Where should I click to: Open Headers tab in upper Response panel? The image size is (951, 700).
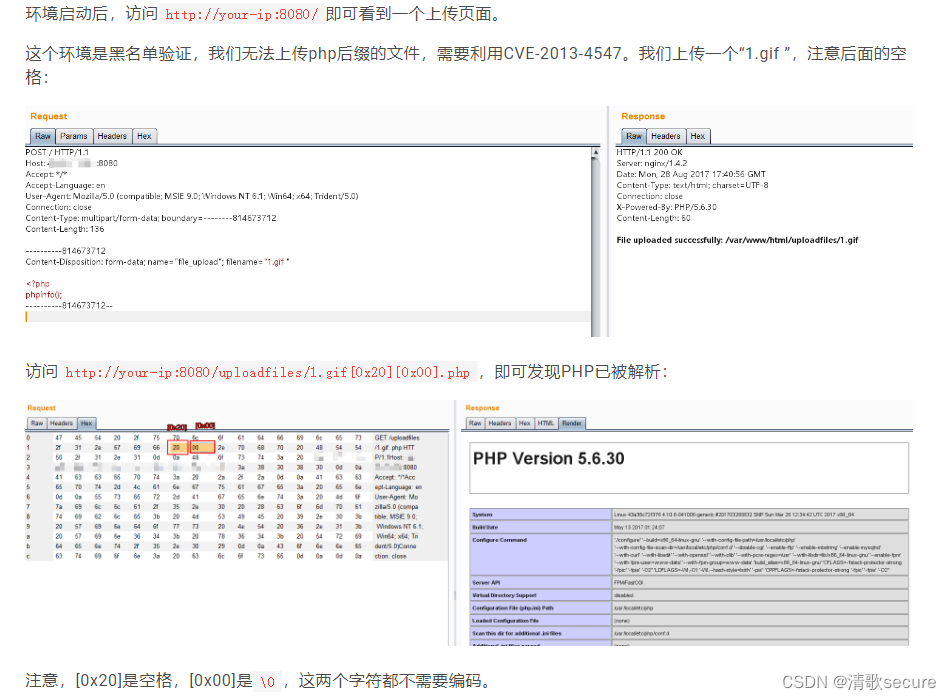666,136
